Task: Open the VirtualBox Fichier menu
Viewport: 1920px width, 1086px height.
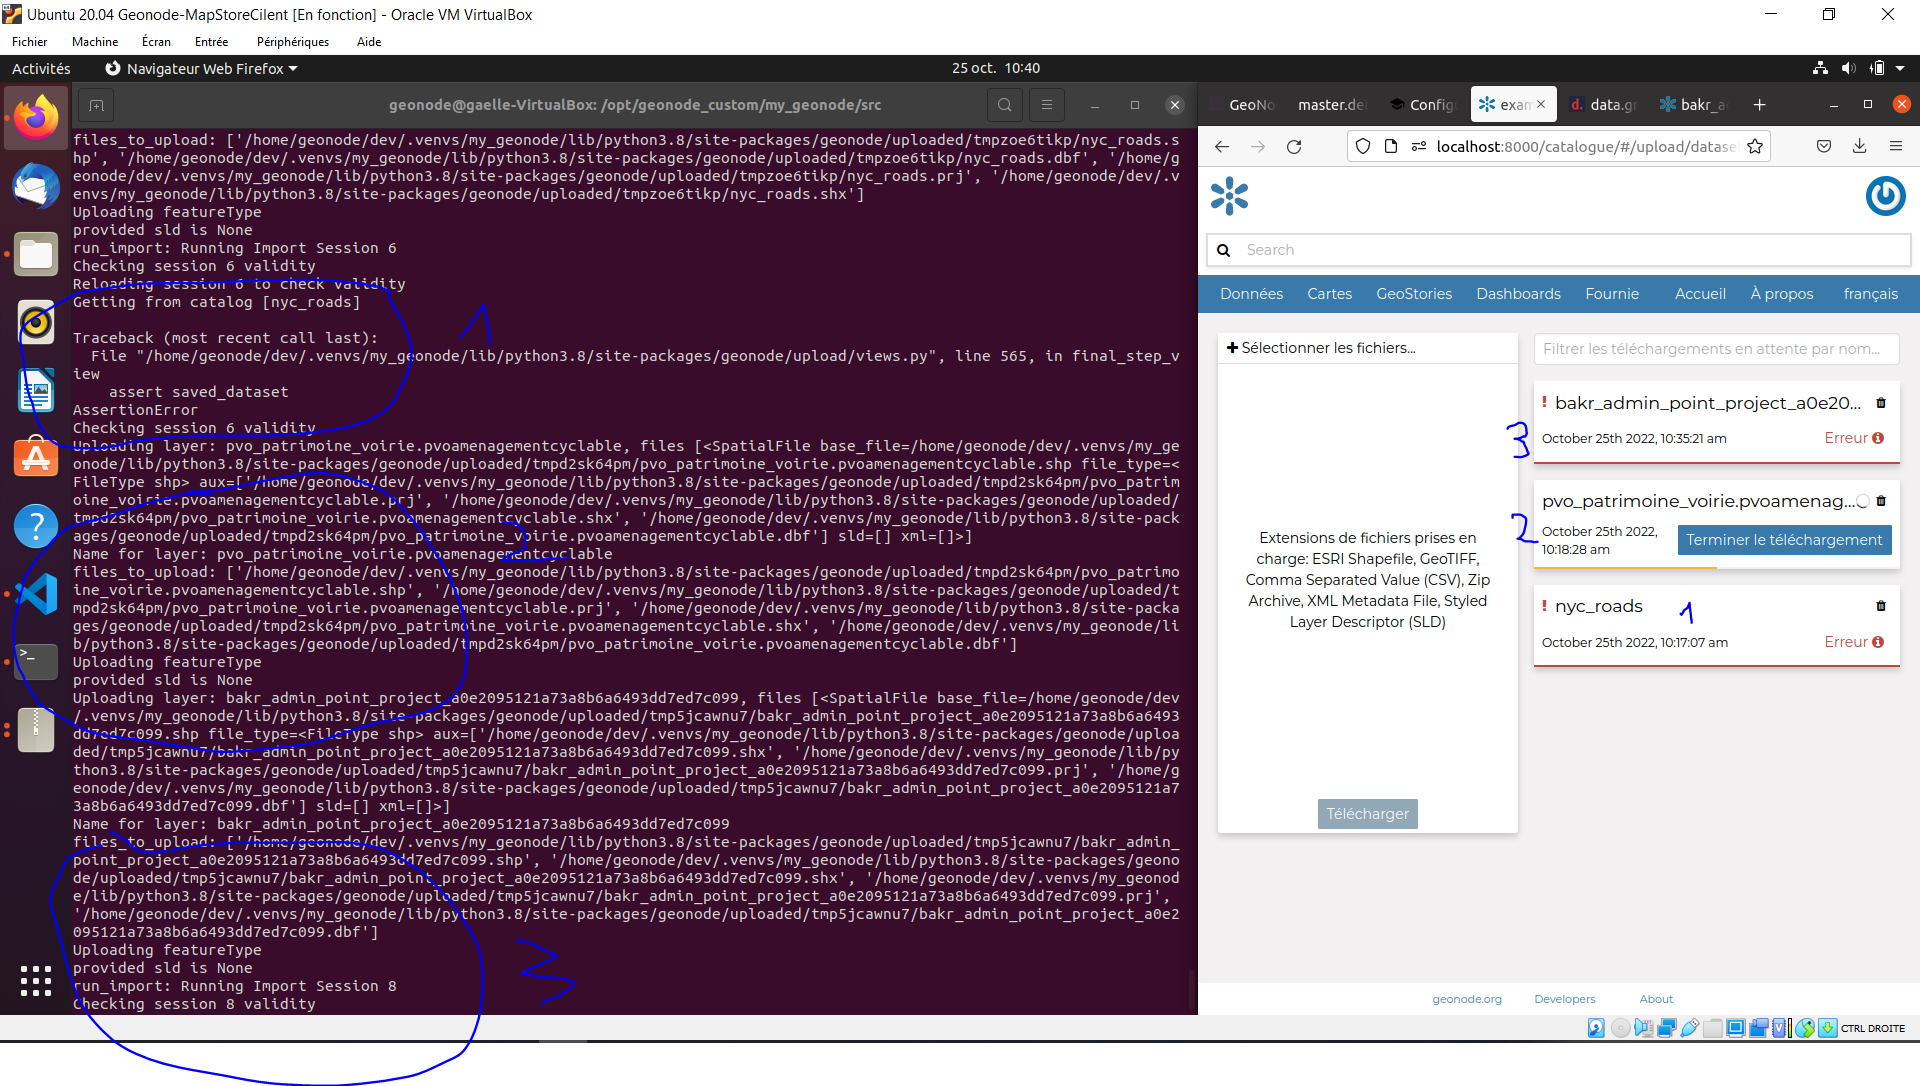Action: click(30, 42)
